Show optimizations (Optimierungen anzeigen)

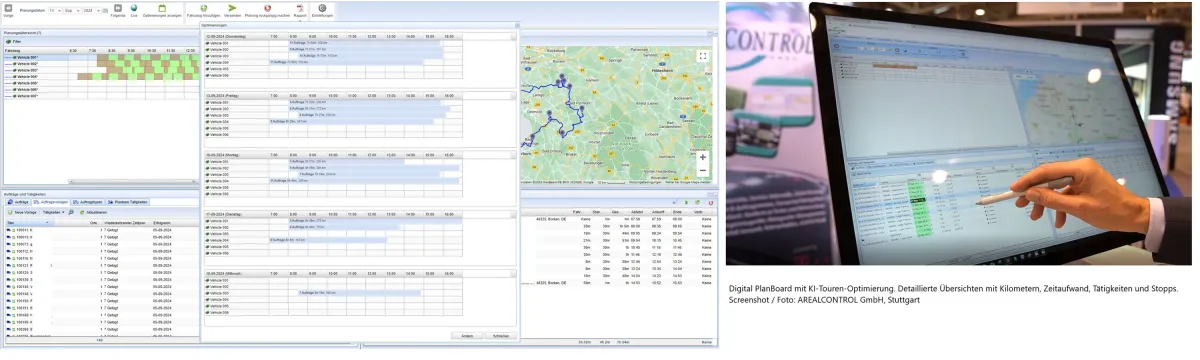coord(162,10)
